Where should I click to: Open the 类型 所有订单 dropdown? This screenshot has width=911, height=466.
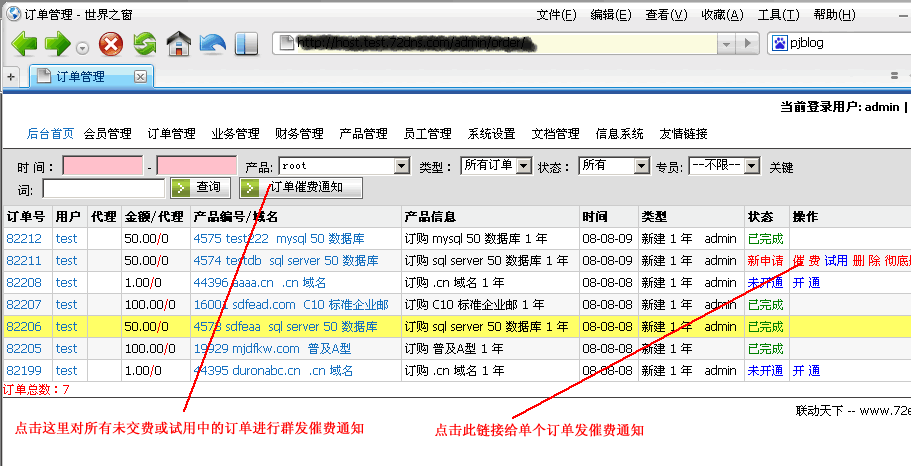click(x=496, y=166)
